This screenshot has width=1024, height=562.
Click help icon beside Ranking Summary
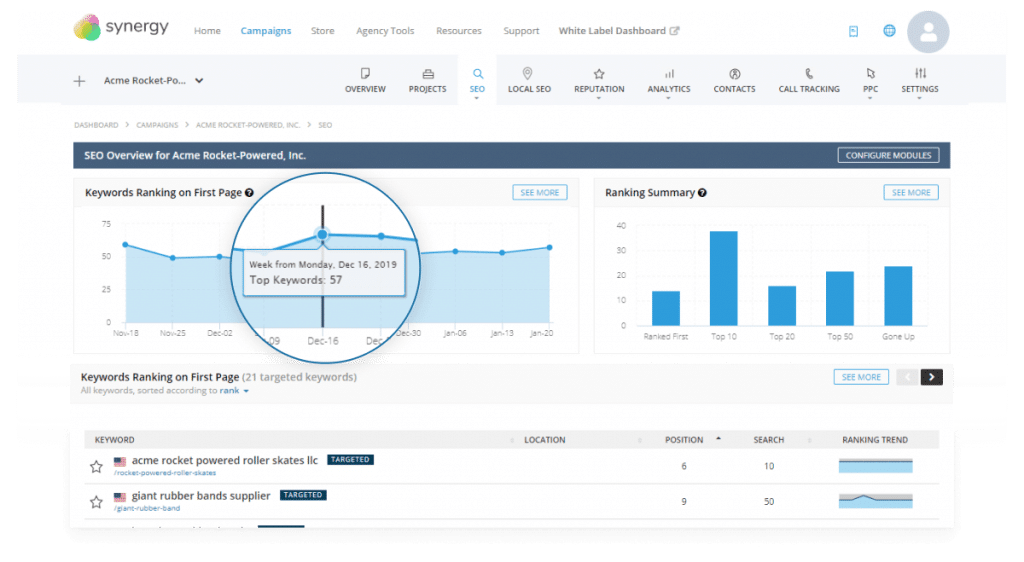tap(702, 193)
